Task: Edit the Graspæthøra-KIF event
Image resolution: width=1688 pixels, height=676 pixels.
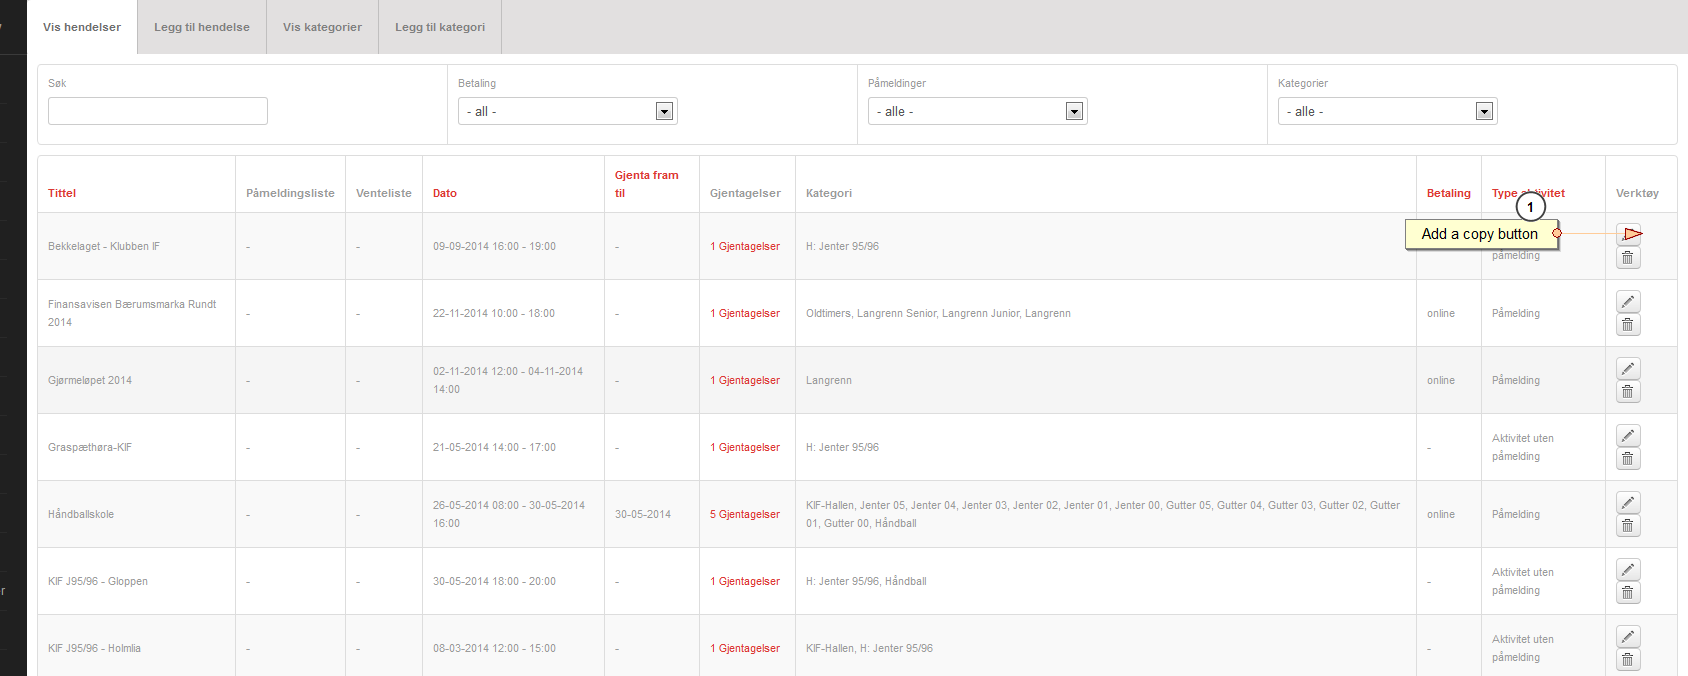Action: [x=1628, y=435]
